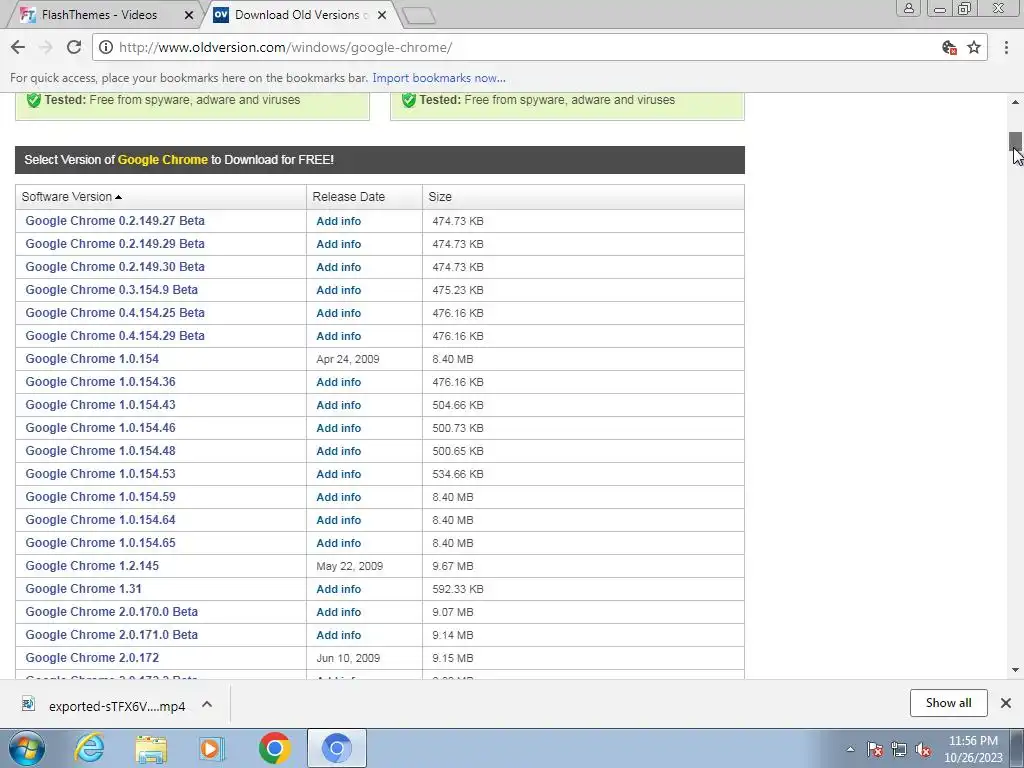The height and width of the screenshot is (768, 1024).
Task: Open Google Chrome 2.0.170.0 Beta link
Action: (112, 611)
